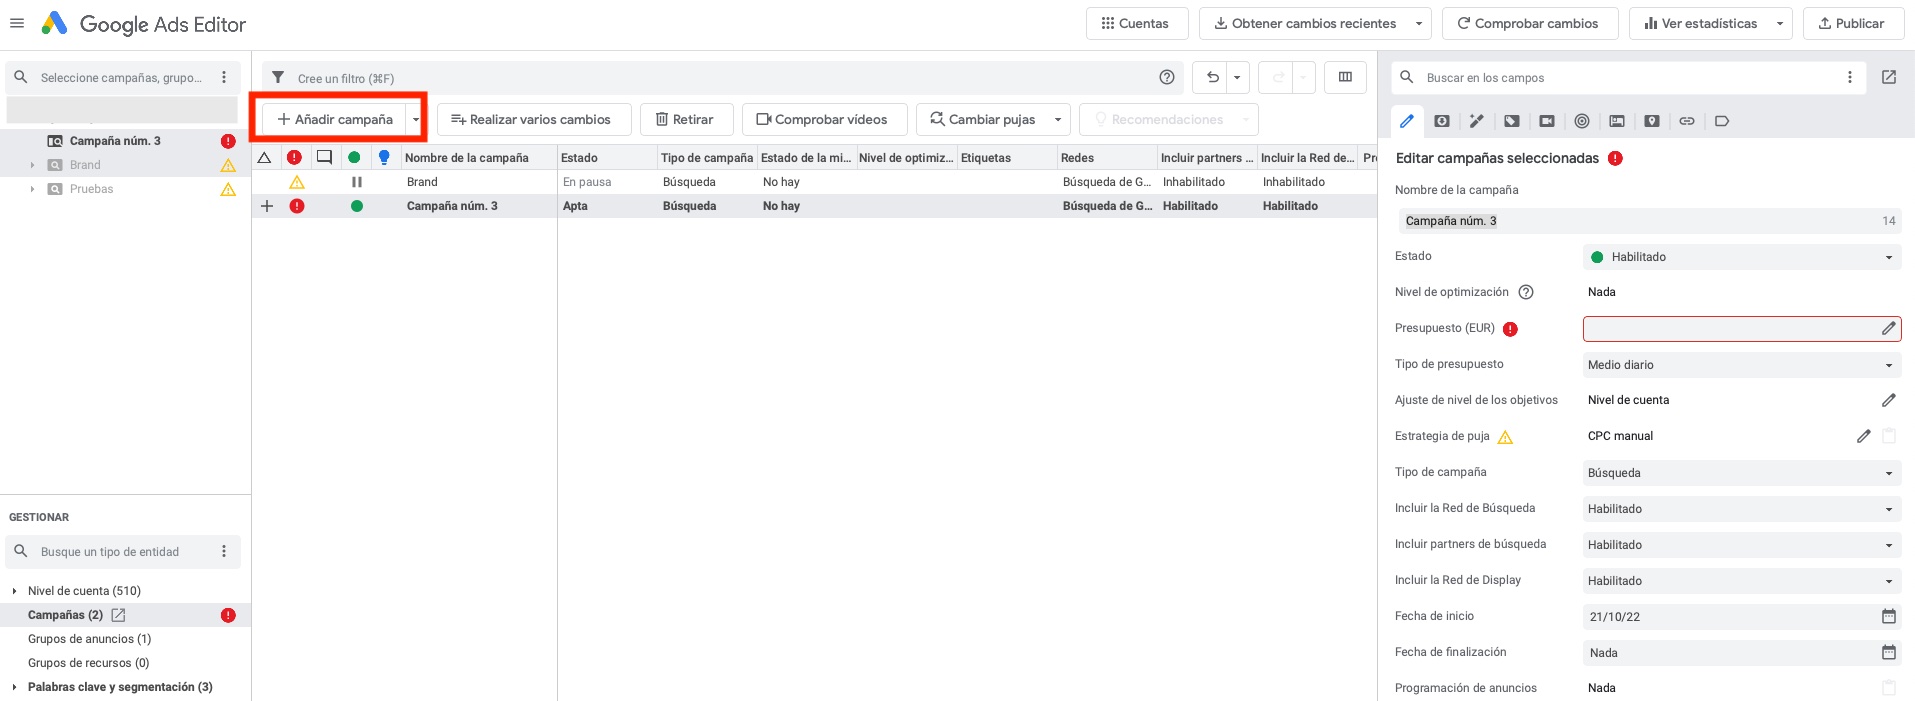Expand the Nivel de cuenta tree node
The height and width of the screenshot is (701, 1915).
point(14,591)
